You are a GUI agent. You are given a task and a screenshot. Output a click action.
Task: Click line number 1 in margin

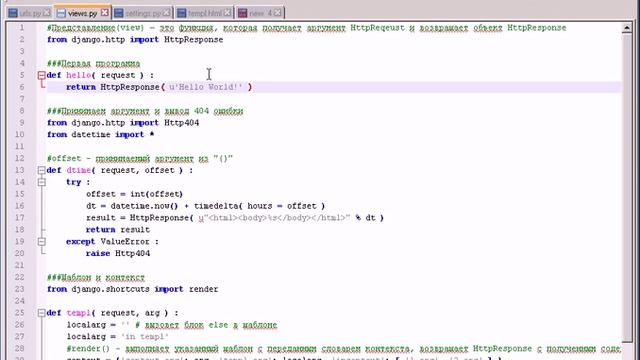pos(22,28)
